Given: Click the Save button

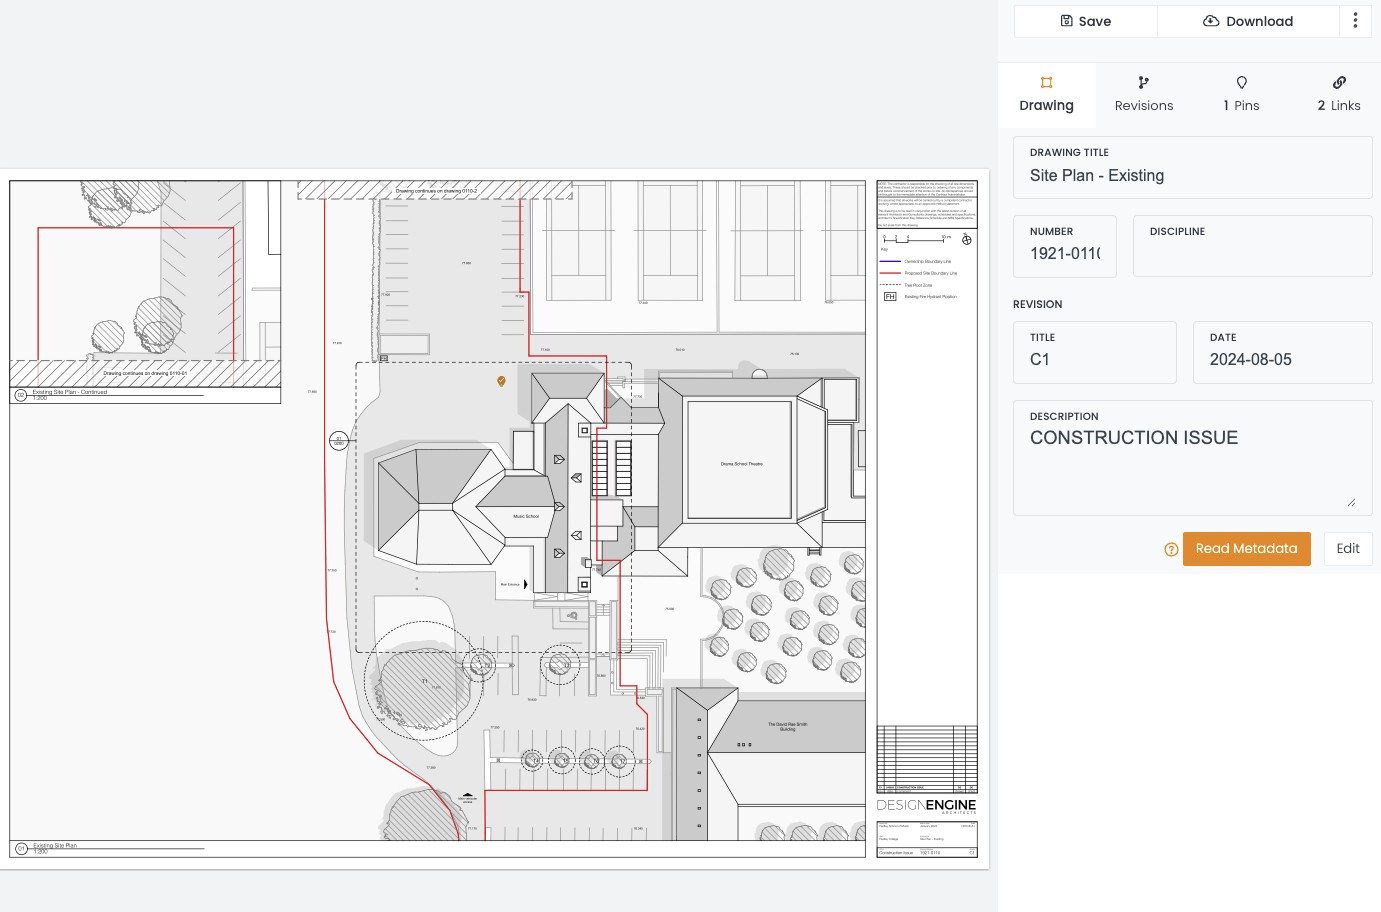Looking at the screenshot, I should coord(1085,21).
